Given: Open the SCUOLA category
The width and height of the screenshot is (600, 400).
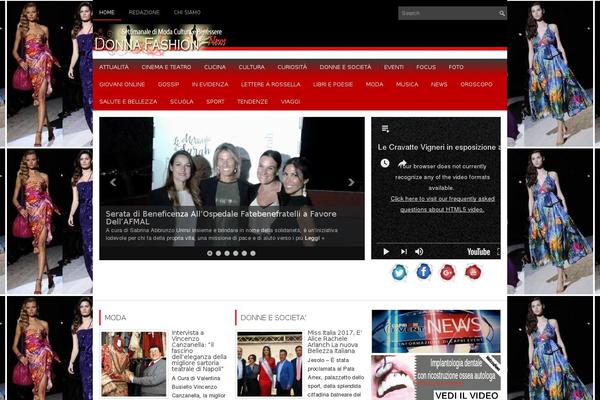Looking at the screenshot, I should (x=182, y=101).
